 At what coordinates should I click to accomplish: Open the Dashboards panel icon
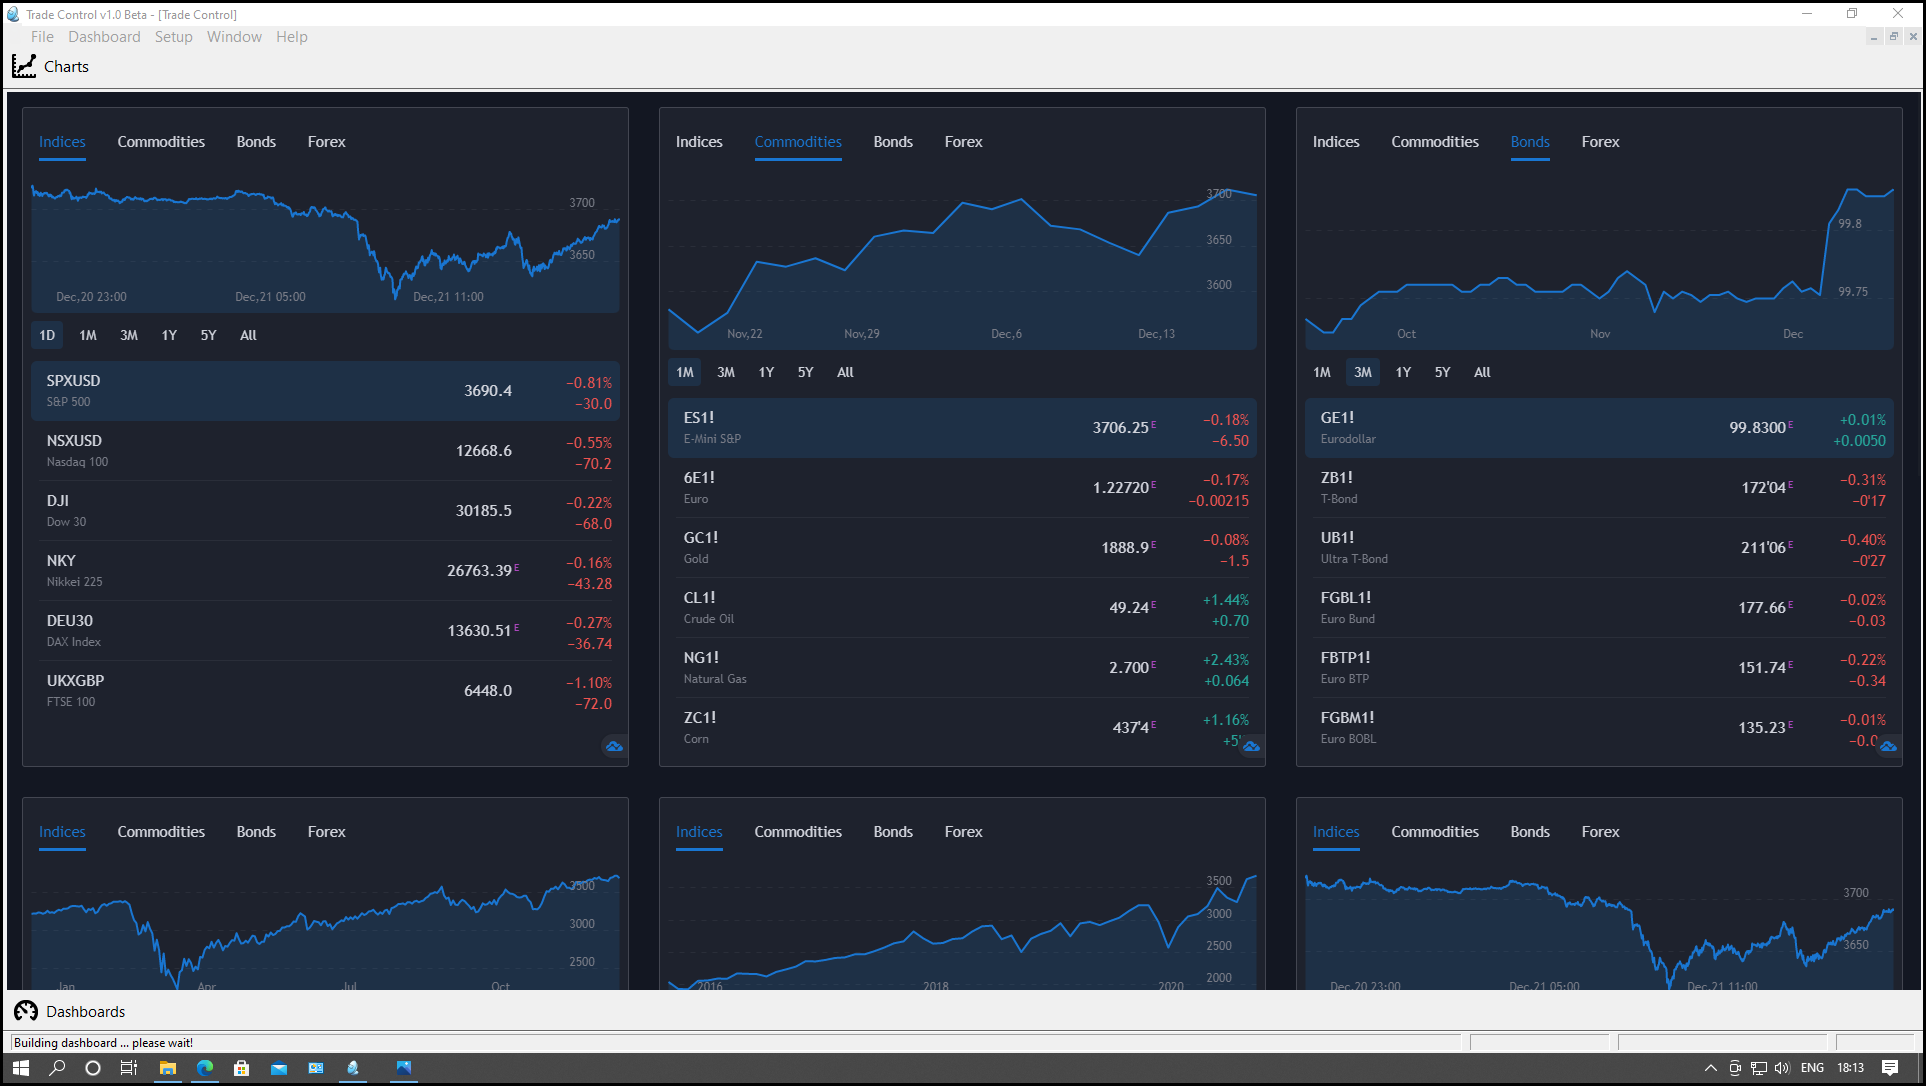pos(25,1011)
